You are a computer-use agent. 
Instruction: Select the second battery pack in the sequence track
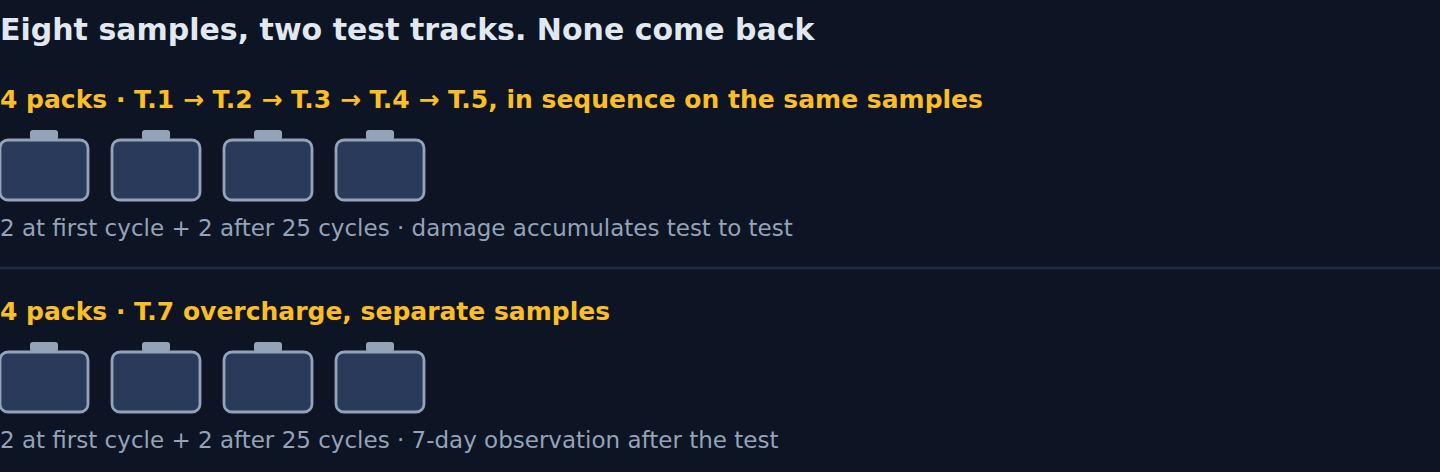pos(156,166)
